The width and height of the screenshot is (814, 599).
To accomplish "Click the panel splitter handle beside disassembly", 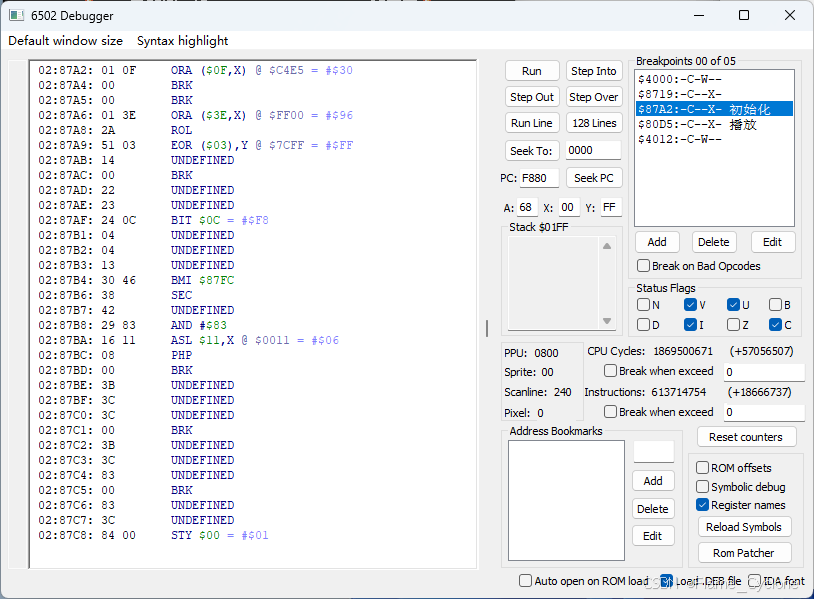I will click(487, 328).
